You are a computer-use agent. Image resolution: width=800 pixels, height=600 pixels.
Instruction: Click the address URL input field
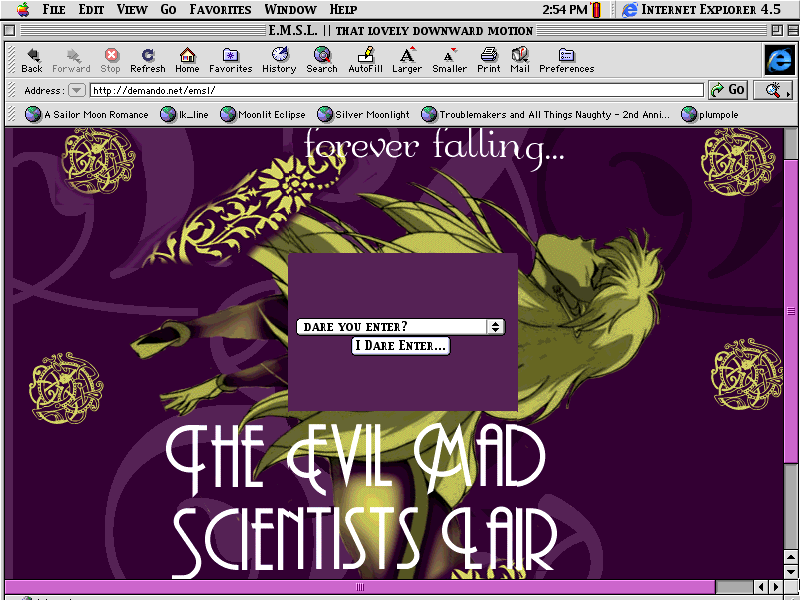click(x=396, y=90)
